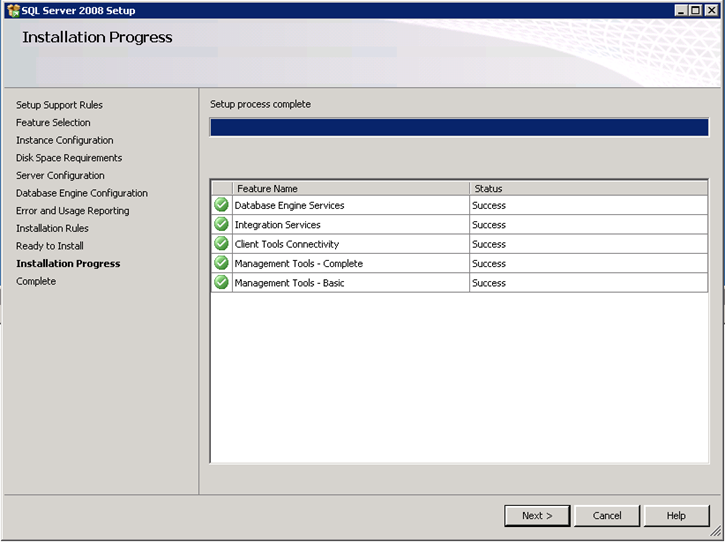Screen dimensions: 725x542
Task: Select the Setup Support Rules step
Action: [59, 105]
